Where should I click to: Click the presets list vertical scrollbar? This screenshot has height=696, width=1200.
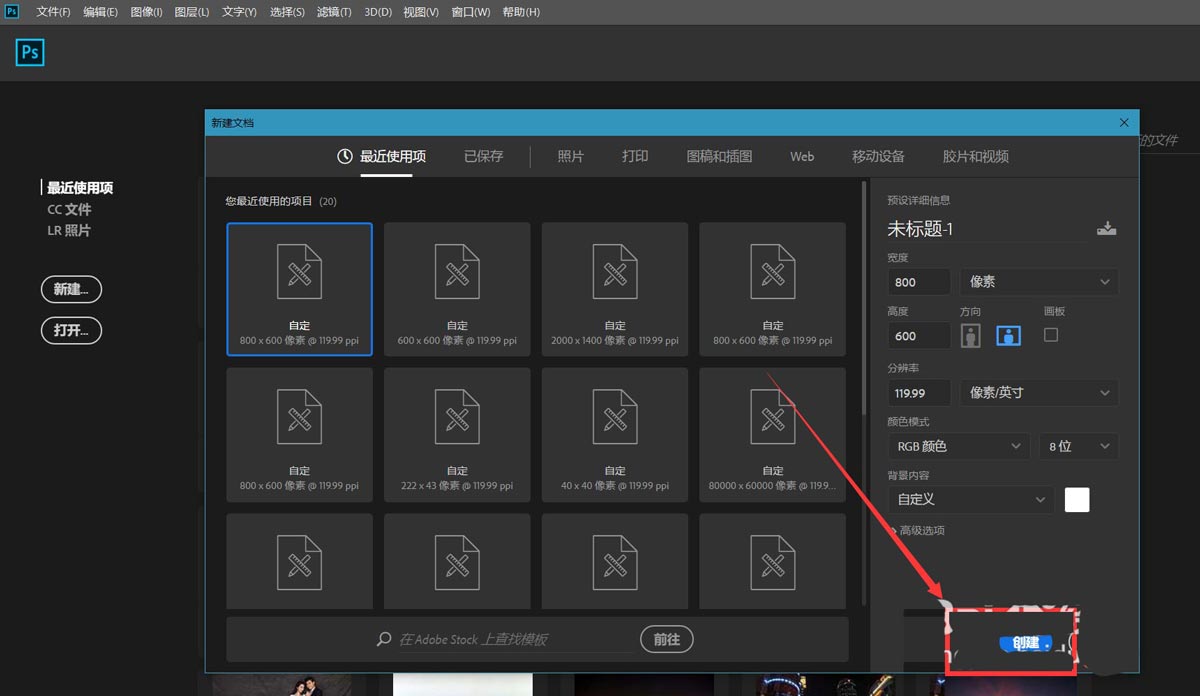coord(864,298)
